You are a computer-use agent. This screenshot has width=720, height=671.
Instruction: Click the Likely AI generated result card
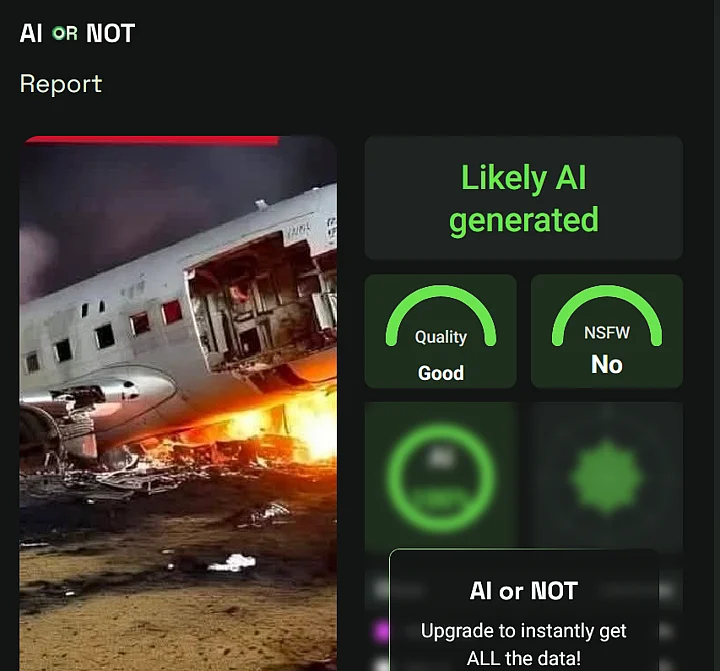[523, 198]
